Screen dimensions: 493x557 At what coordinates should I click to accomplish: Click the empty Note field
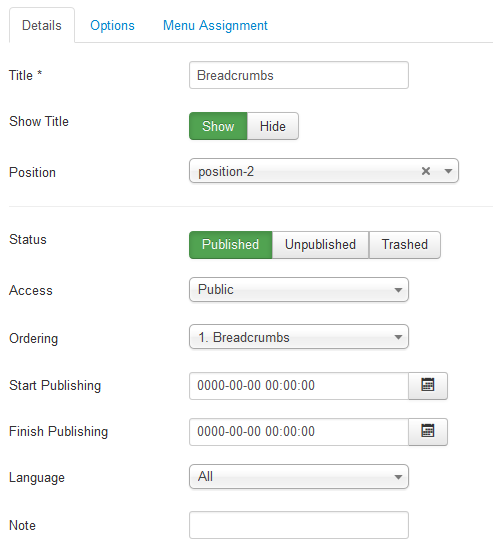(299, 525)
